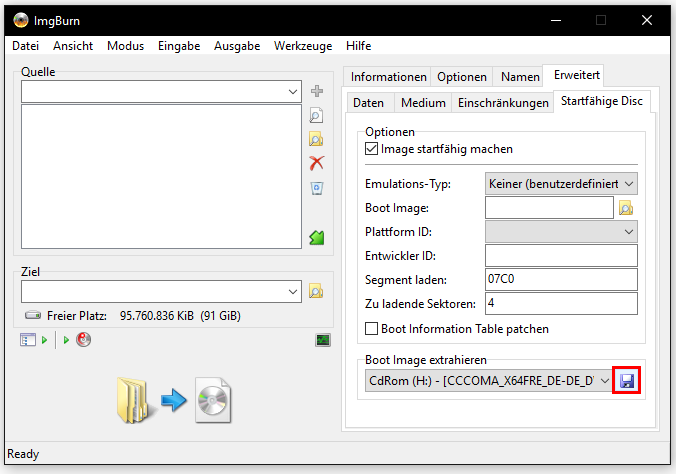Switch to the Daten sub-tab

pos(368,103)
